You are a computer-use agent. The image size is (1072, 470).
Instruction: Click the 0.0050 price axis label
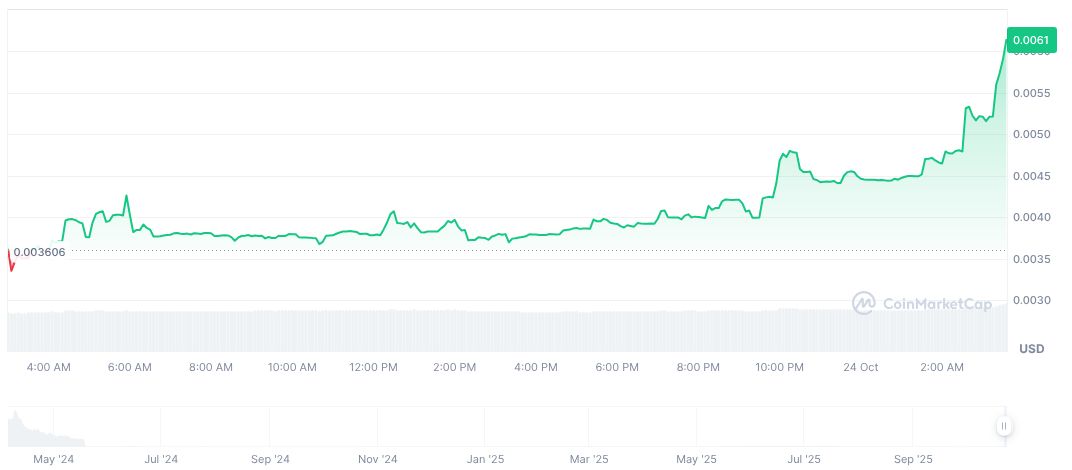pyautogui.click(x=1031, y=134)
